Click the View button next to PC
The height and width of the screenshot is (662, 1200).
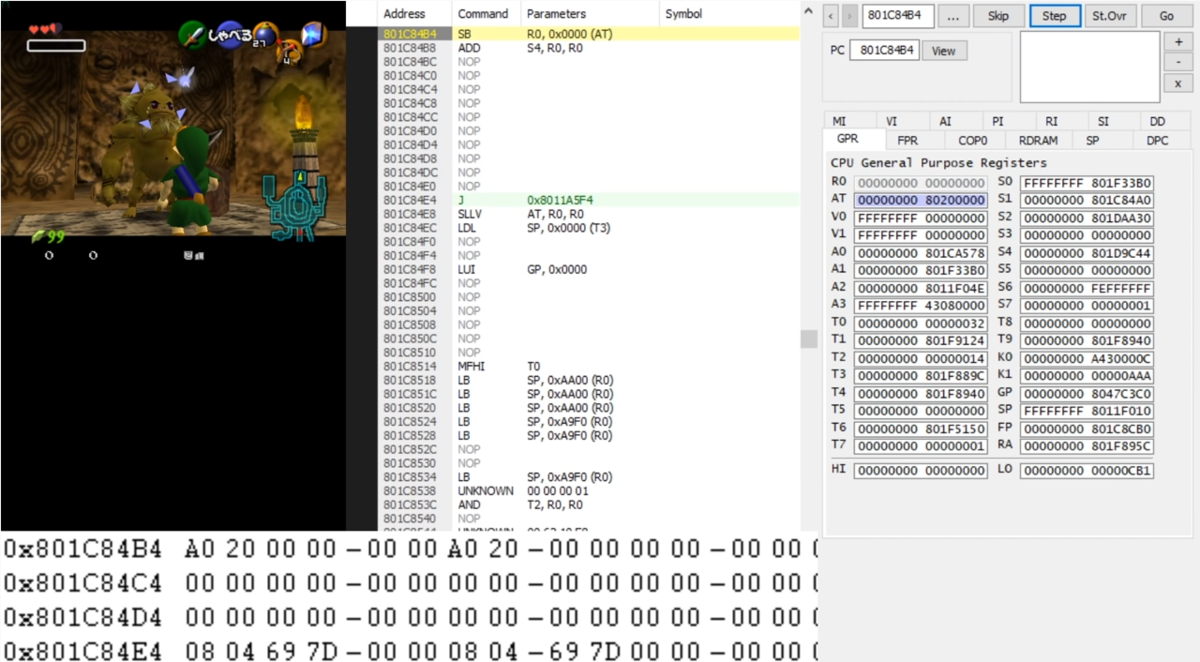[944, 50]
